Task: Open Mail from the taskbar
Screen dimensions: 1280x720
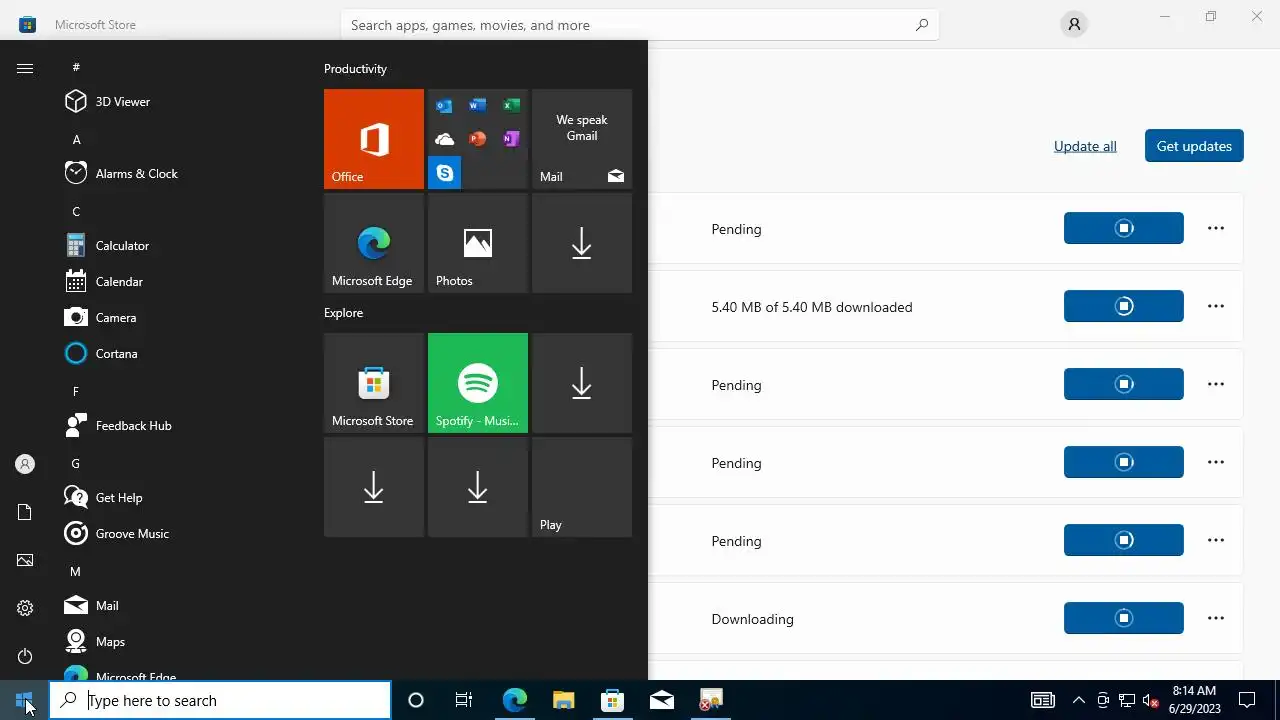Action: [x=662, y=700]
